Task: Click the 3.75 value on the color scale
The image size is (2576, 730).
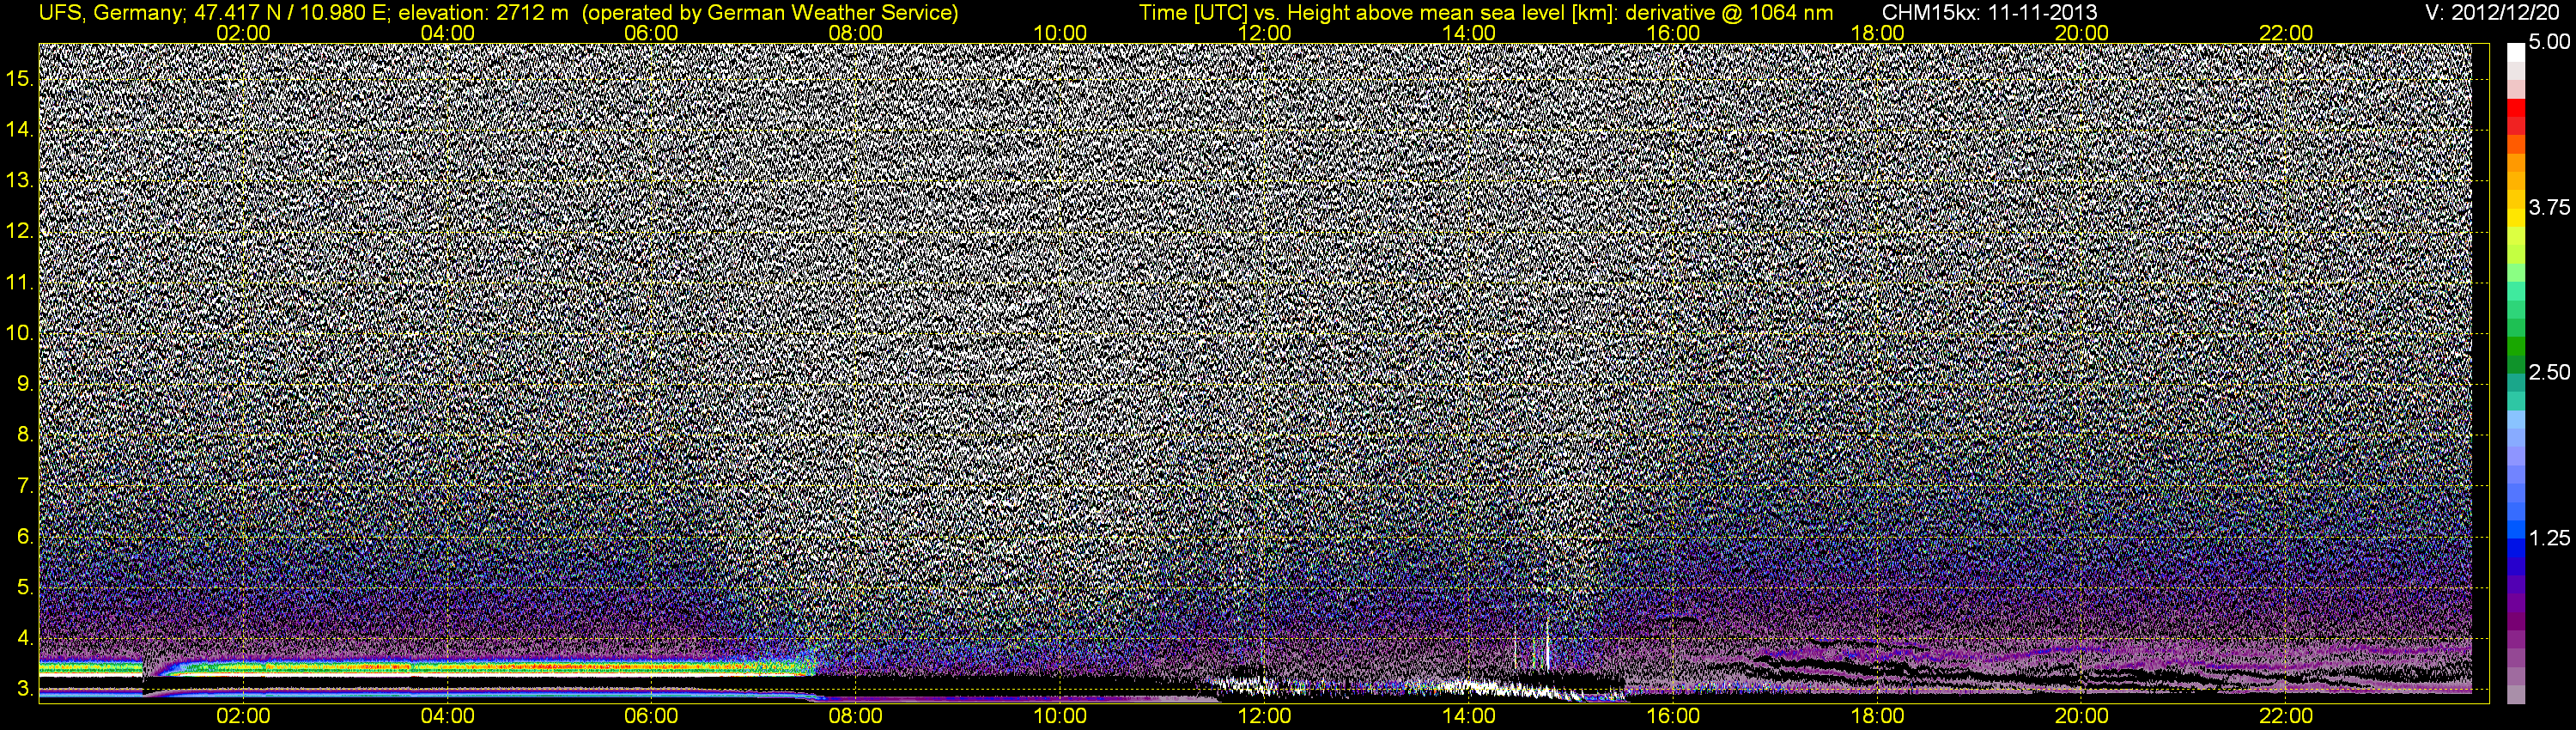Action: (x=2549, y=207)
